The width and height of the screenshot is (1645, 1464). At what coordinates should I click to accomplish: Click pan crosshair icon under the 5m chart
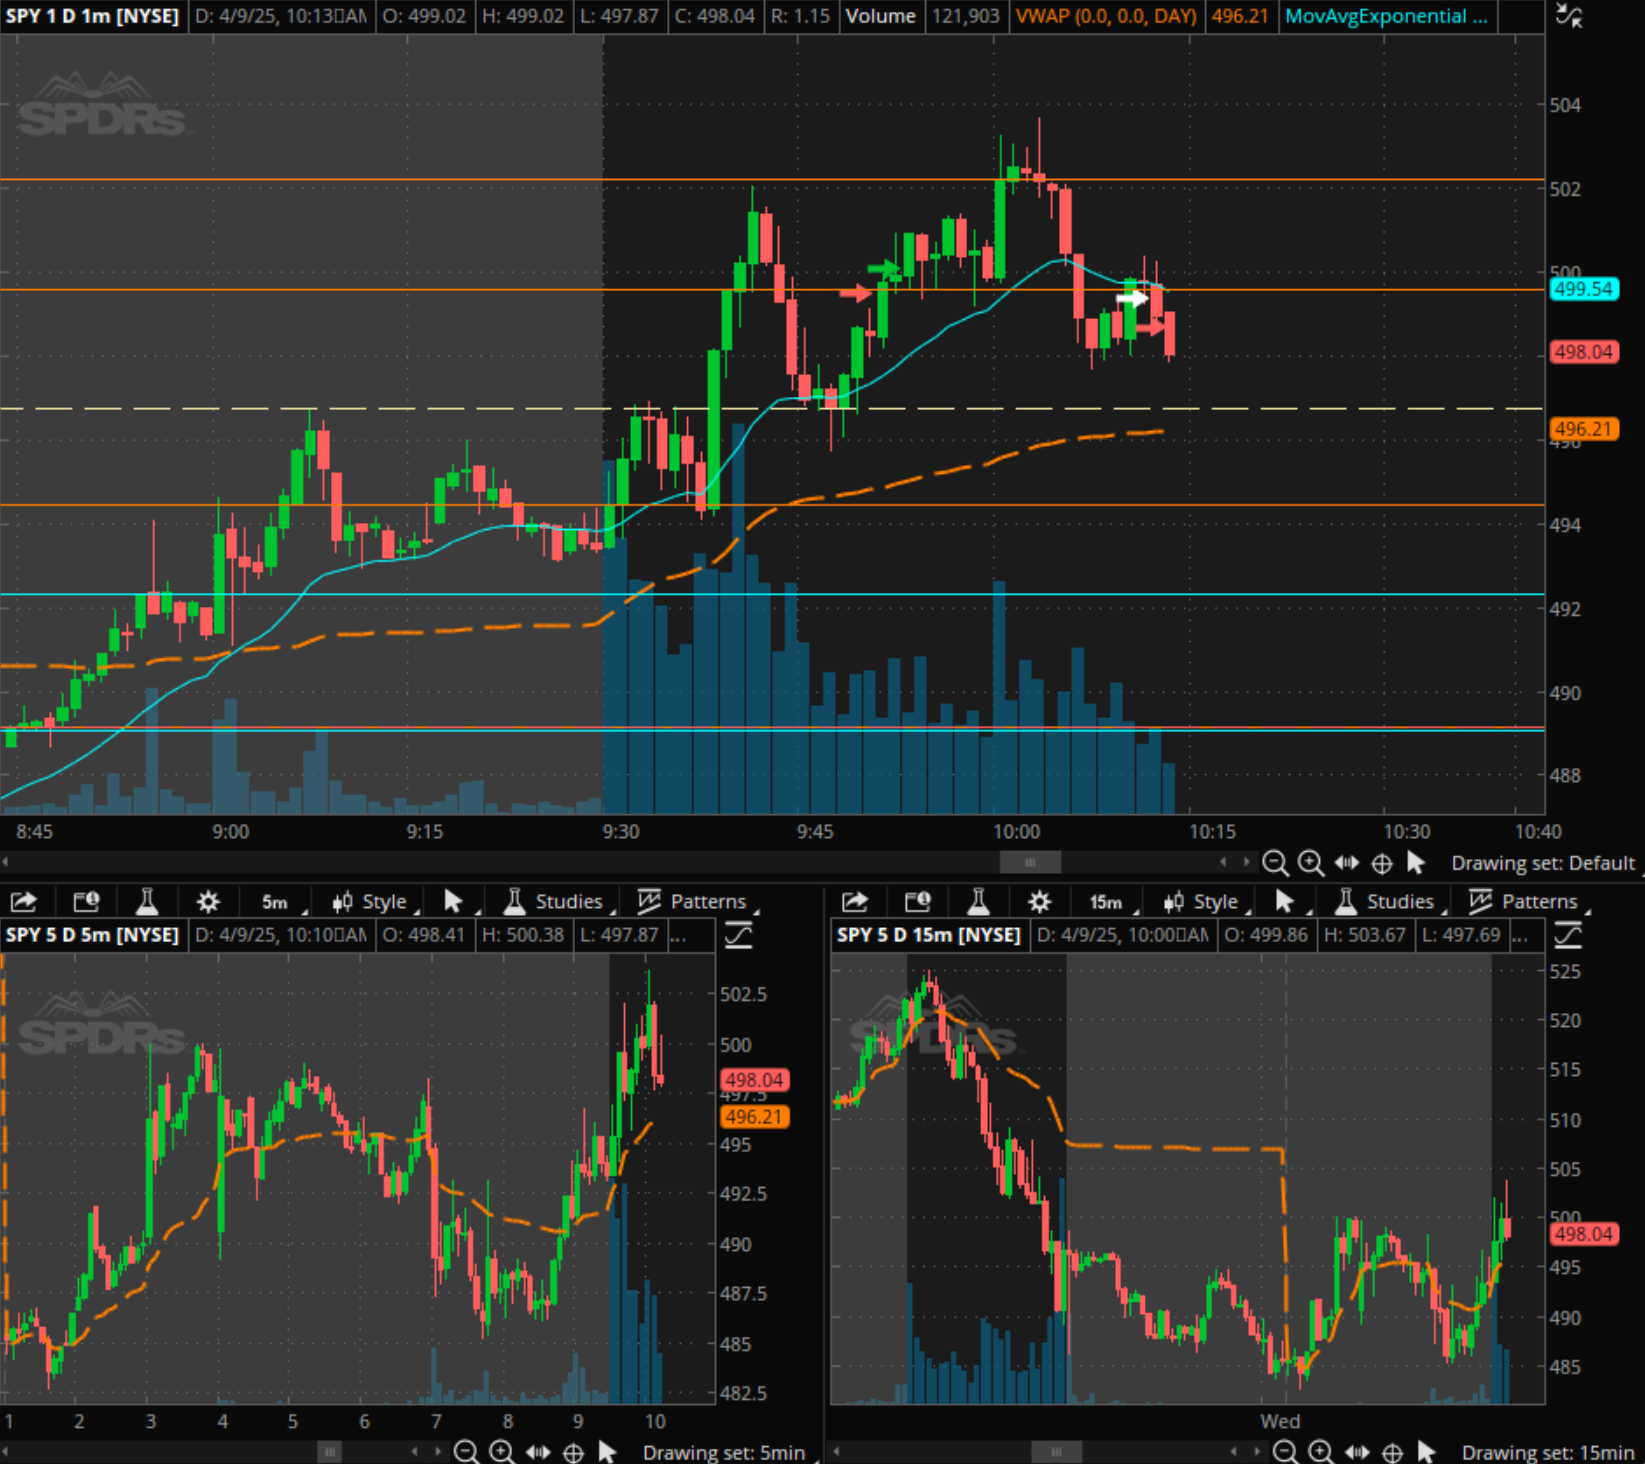tap(573, 1452)
